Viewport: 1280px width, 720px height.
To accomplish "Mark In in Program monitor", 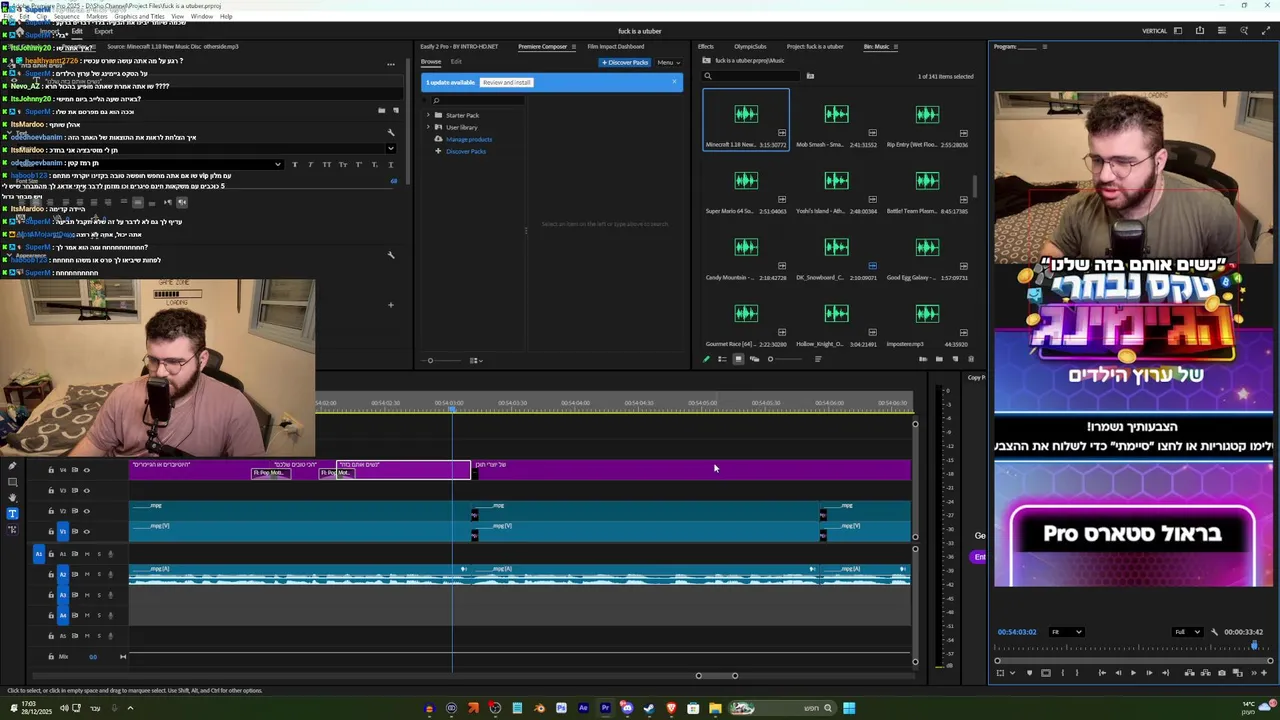I will (x=1062, y=673).
